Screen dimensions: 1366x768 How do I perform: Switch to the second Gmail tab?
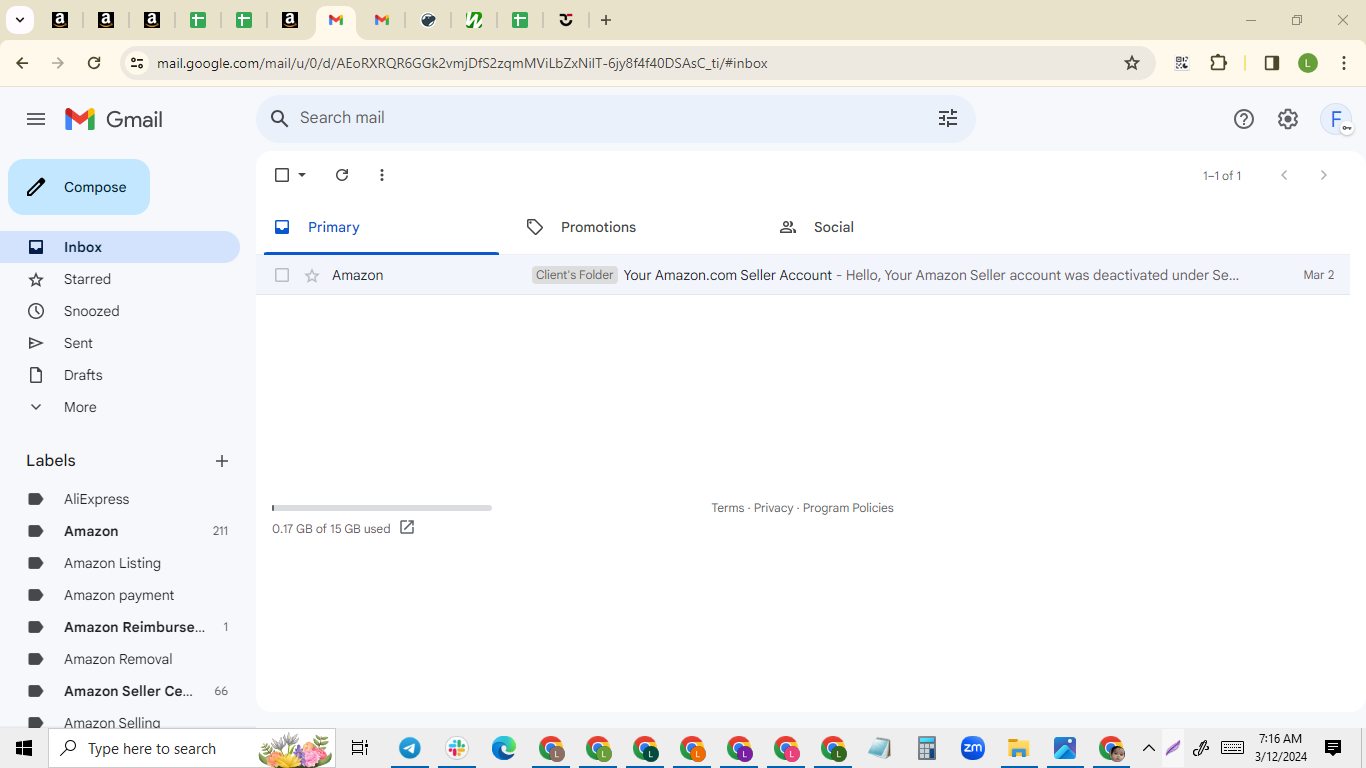[382, 20]
